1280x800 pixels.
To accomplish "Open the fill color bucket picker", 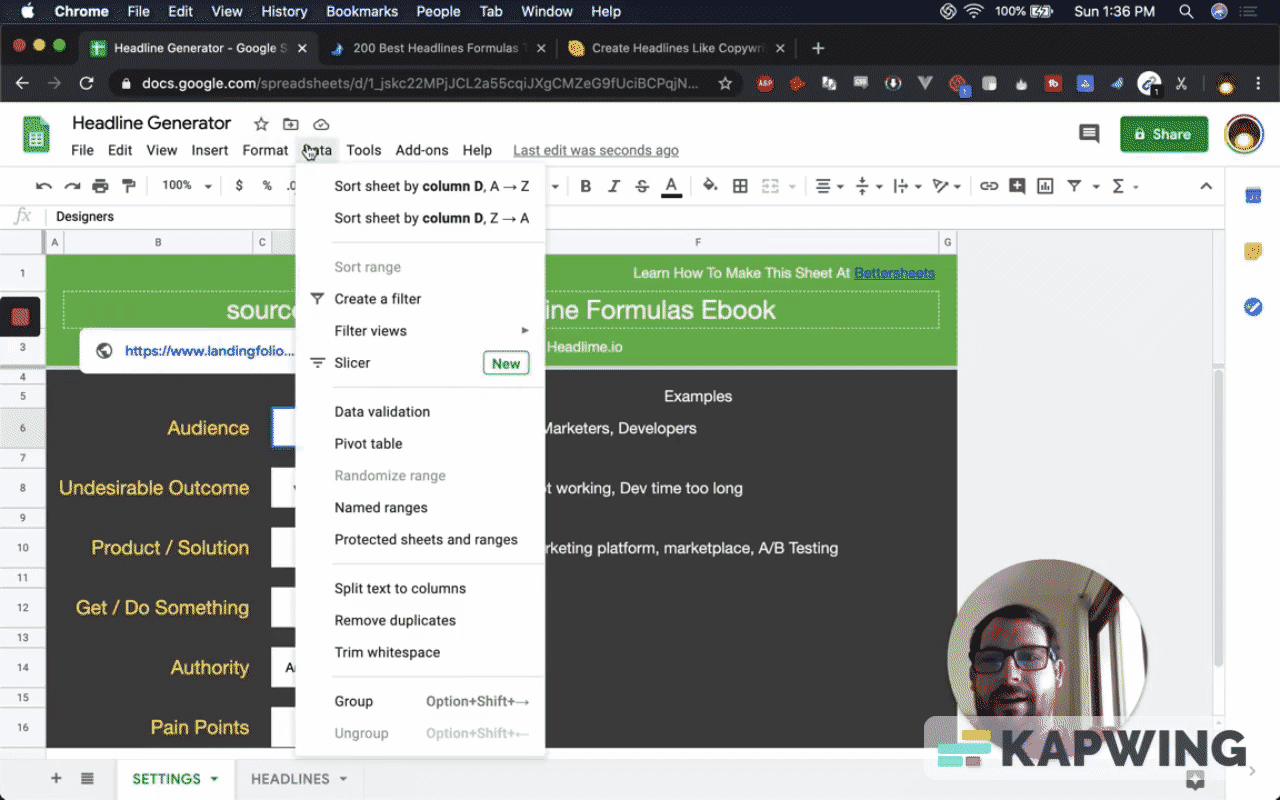I will (710, 186).
